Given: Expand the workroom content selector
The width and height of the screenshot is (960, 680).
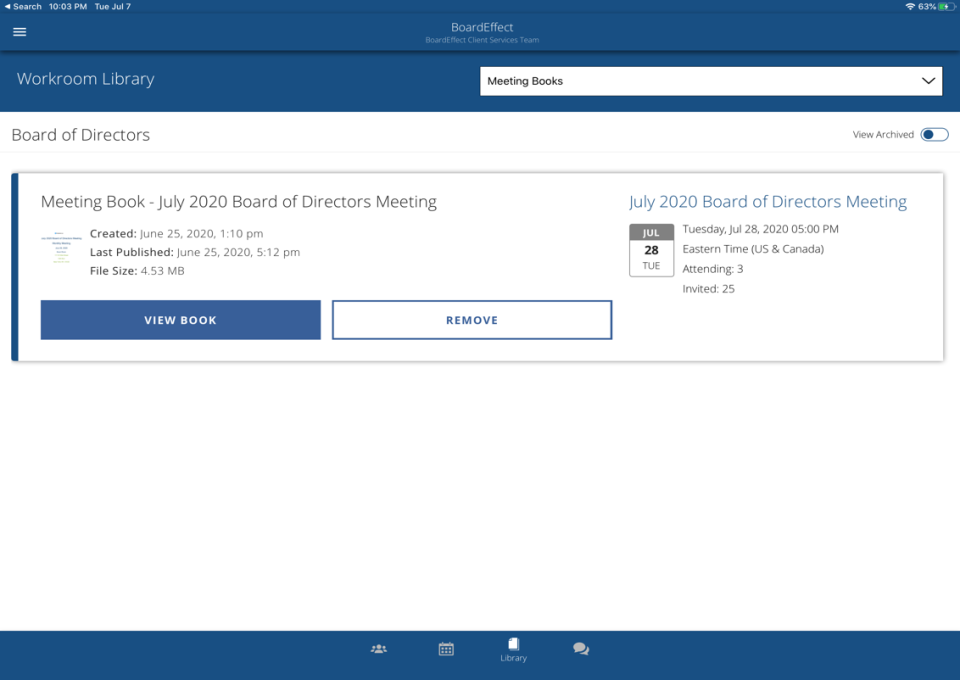Looking at the screenshot, I should click(711, 81).
